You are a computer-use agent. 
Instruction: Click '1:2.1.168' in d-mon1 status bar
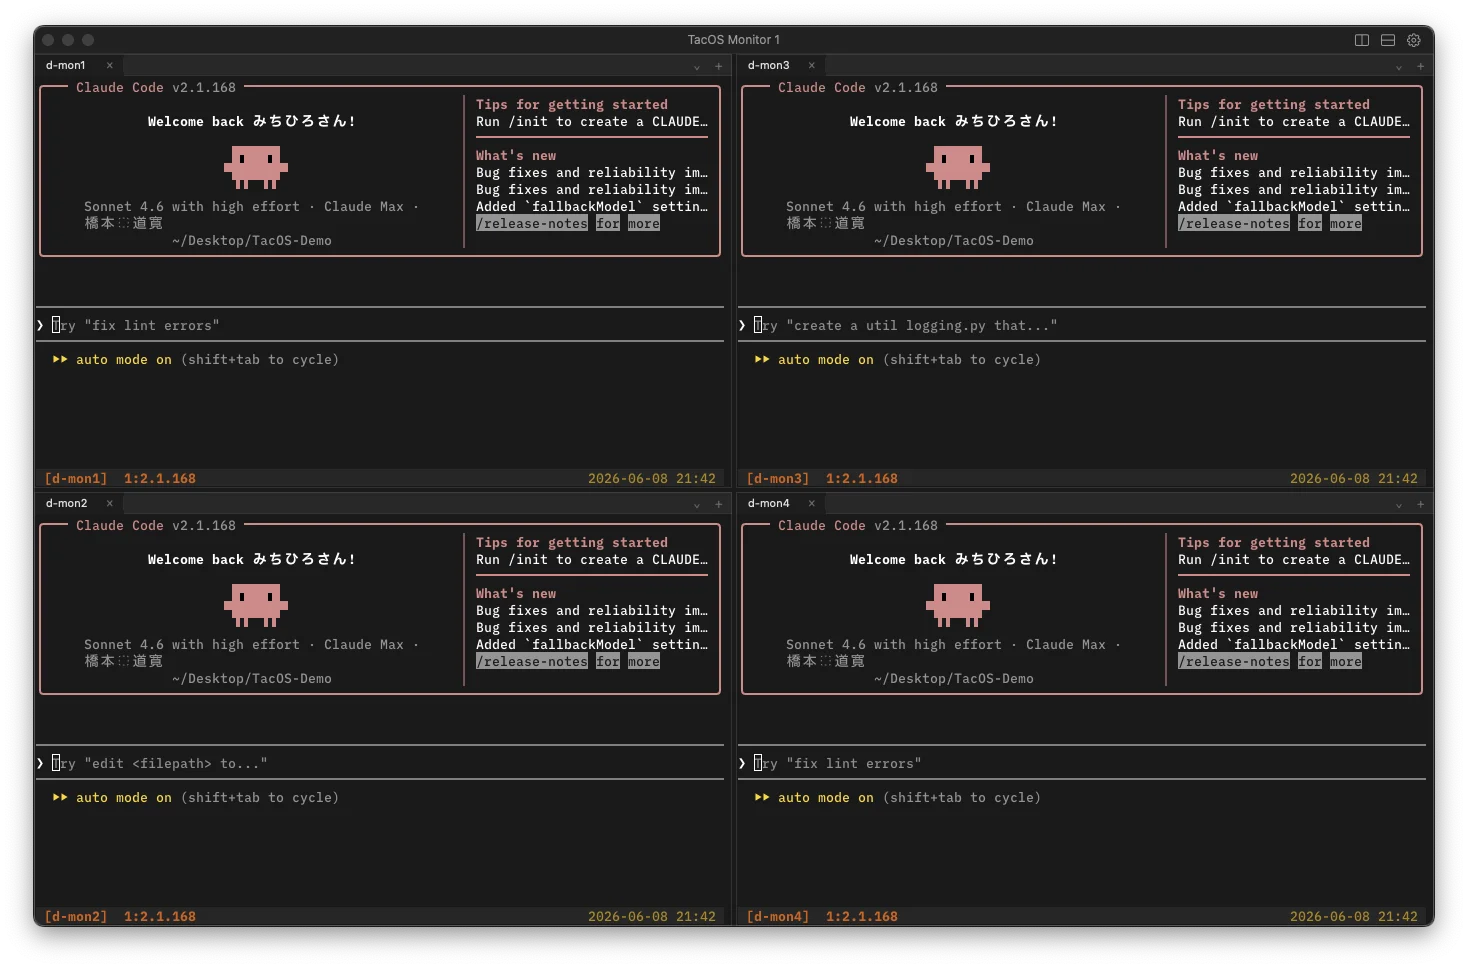coord(160,479)
